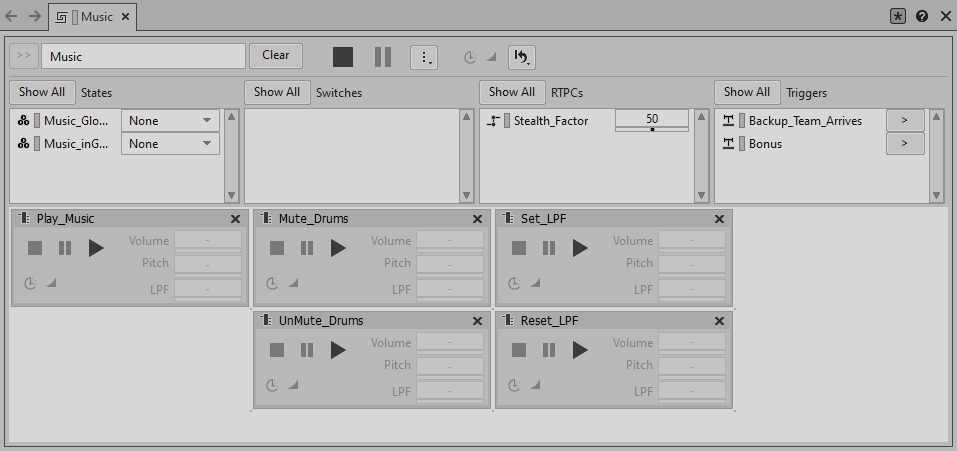957x451 pixels.
Task: Click Show All for States
Action: click(42, 92)
